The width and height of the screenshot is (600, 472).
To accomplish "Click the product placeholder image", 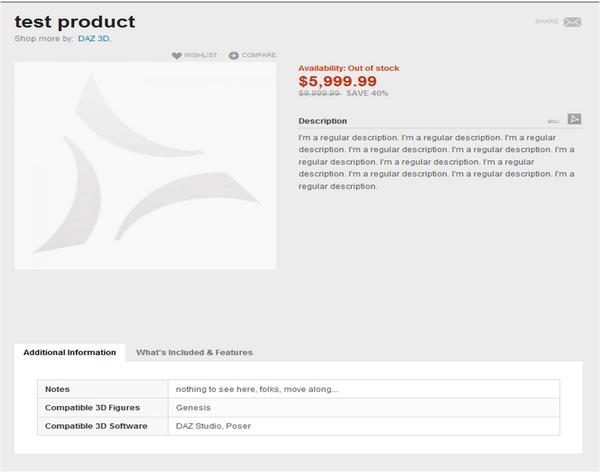I will pyautogui.click(x=145, y=166).
